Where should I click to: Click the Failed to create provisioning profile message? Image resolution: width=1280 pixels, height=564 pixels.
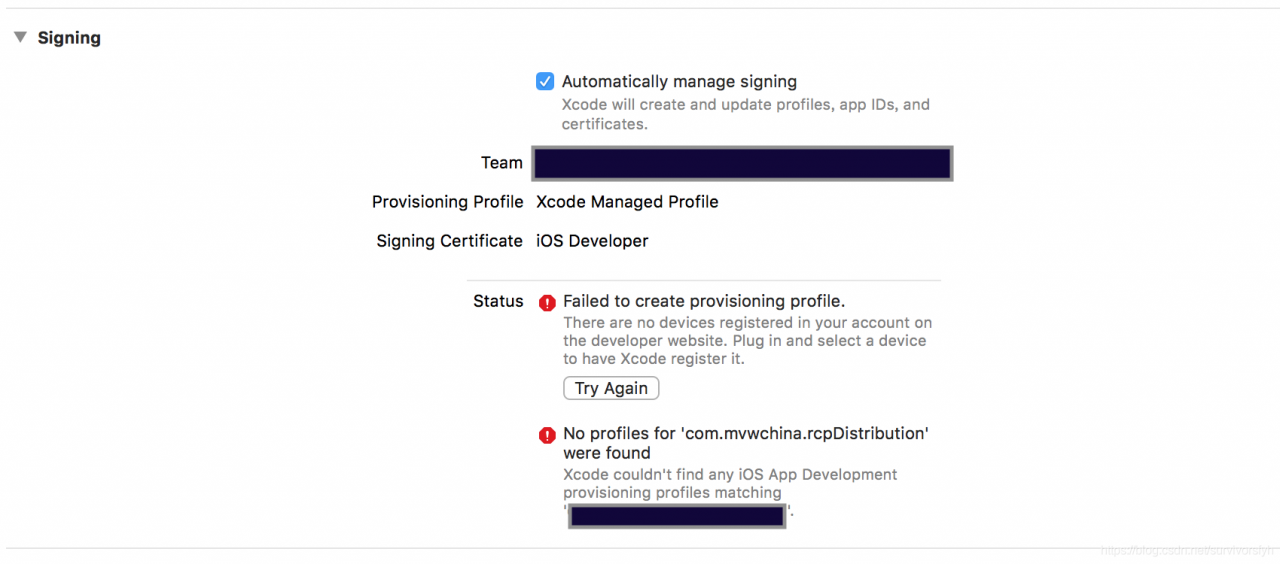704,301
